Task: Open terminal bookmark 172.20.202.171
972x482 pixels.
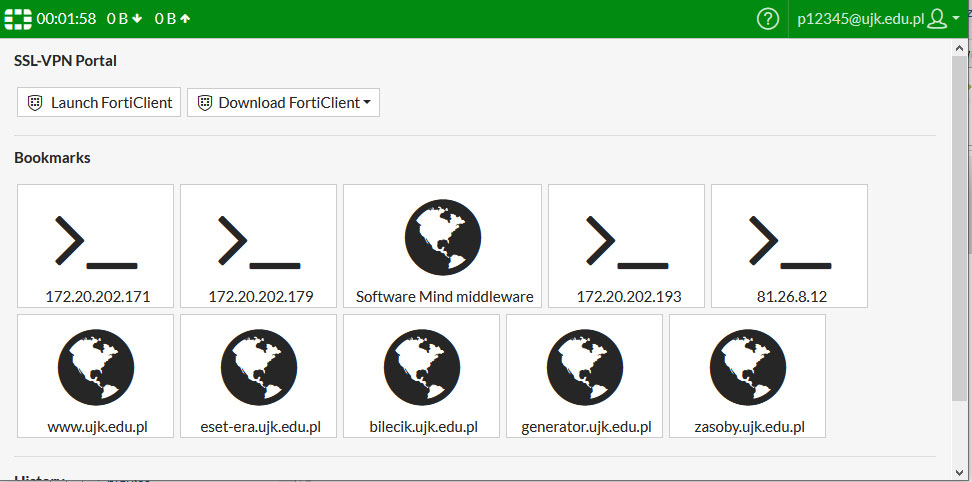Action: (x=96, y=246)
